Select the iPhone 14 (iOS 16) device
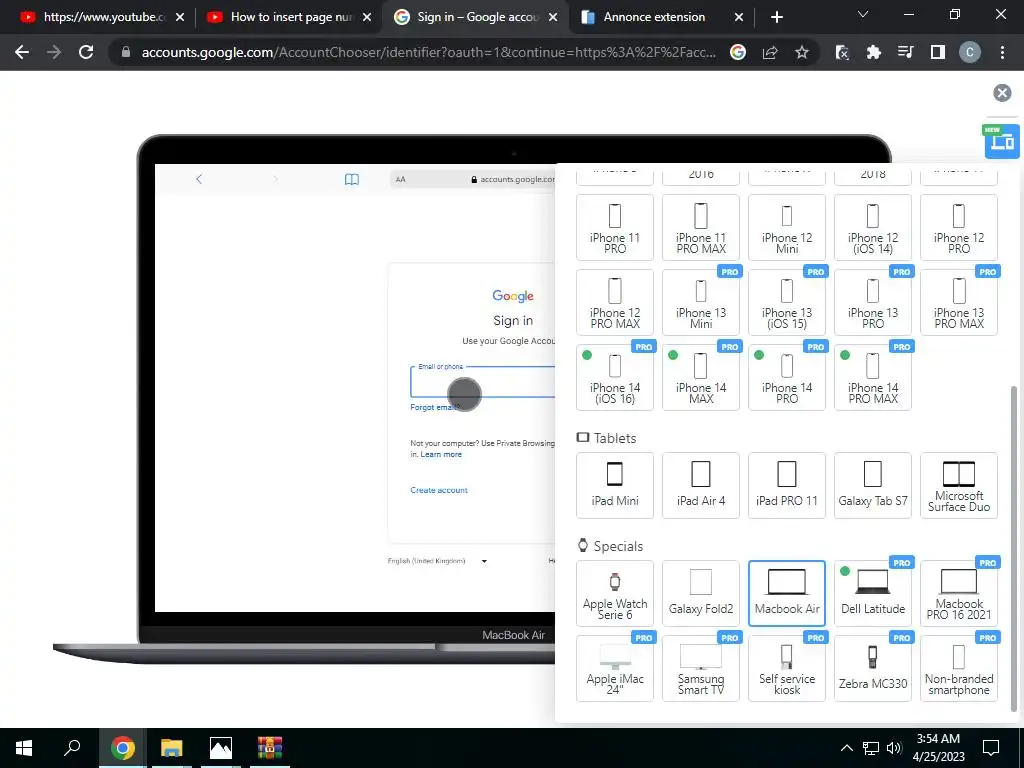 click(615, 378)
